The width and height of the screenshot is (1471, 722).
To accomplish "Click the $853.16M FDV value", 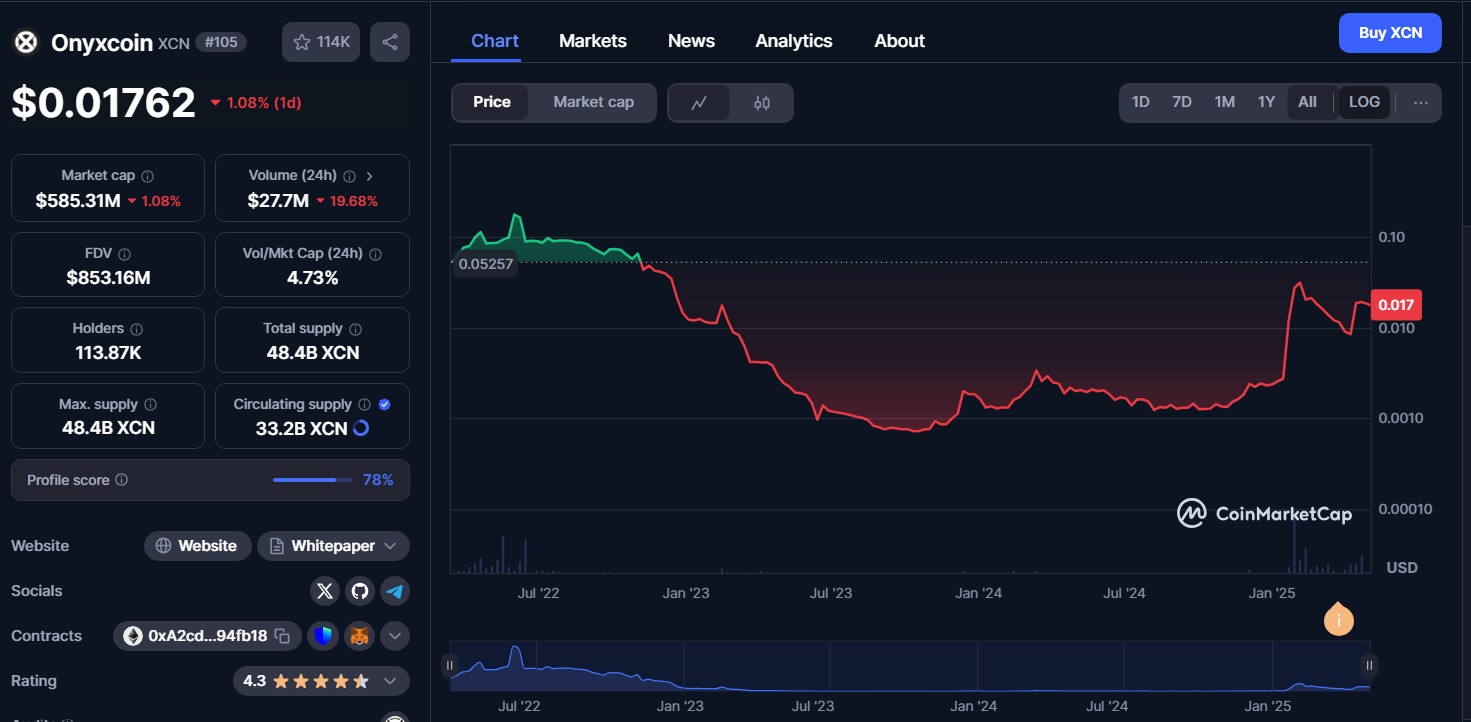I will pyautogui.click(x=108, y=277).
